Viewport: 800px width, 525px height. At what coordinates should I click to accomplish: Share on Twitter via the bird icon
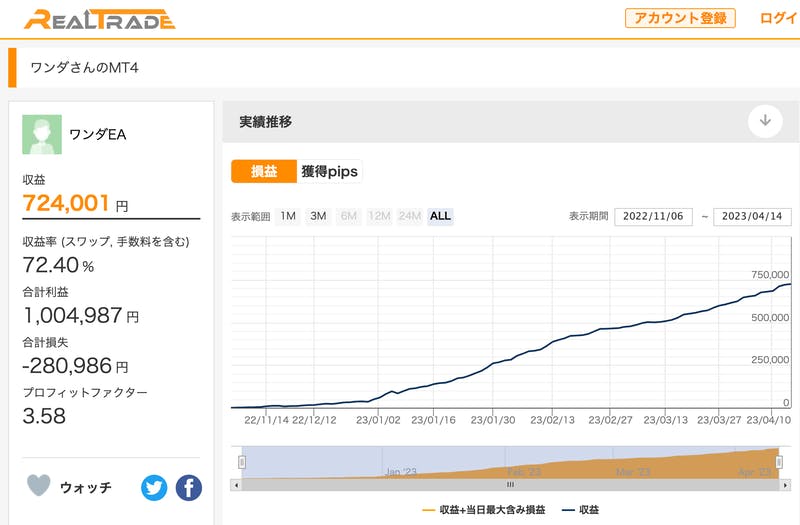tap(154, 488)
